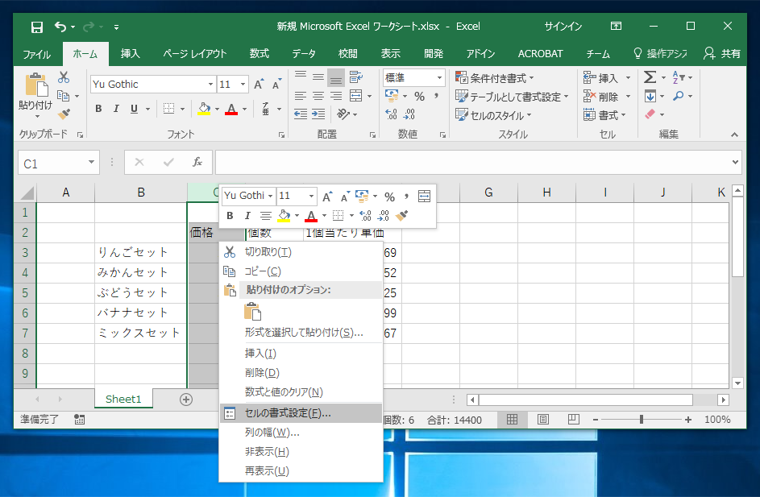Select Format Cells (セルの書式設定) in context menu

(x=301, y=413)
